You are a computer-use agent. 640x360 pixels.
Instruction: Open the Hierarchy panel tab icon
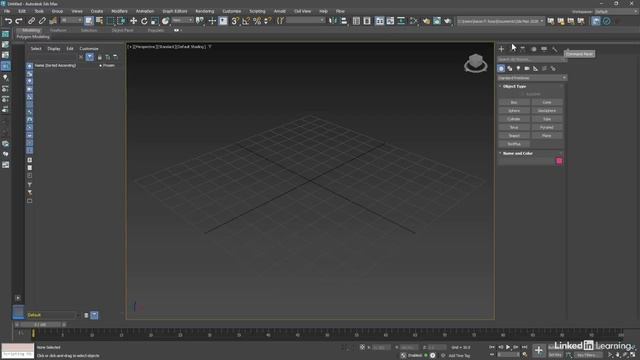click(523, 49)
